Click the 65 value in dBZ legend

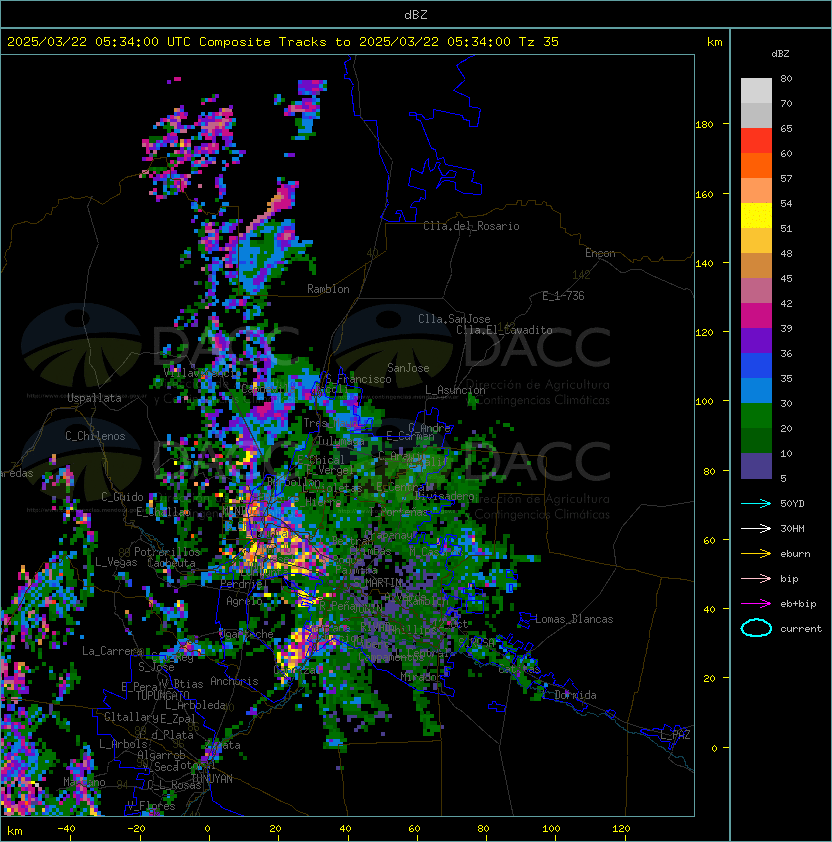786,128
